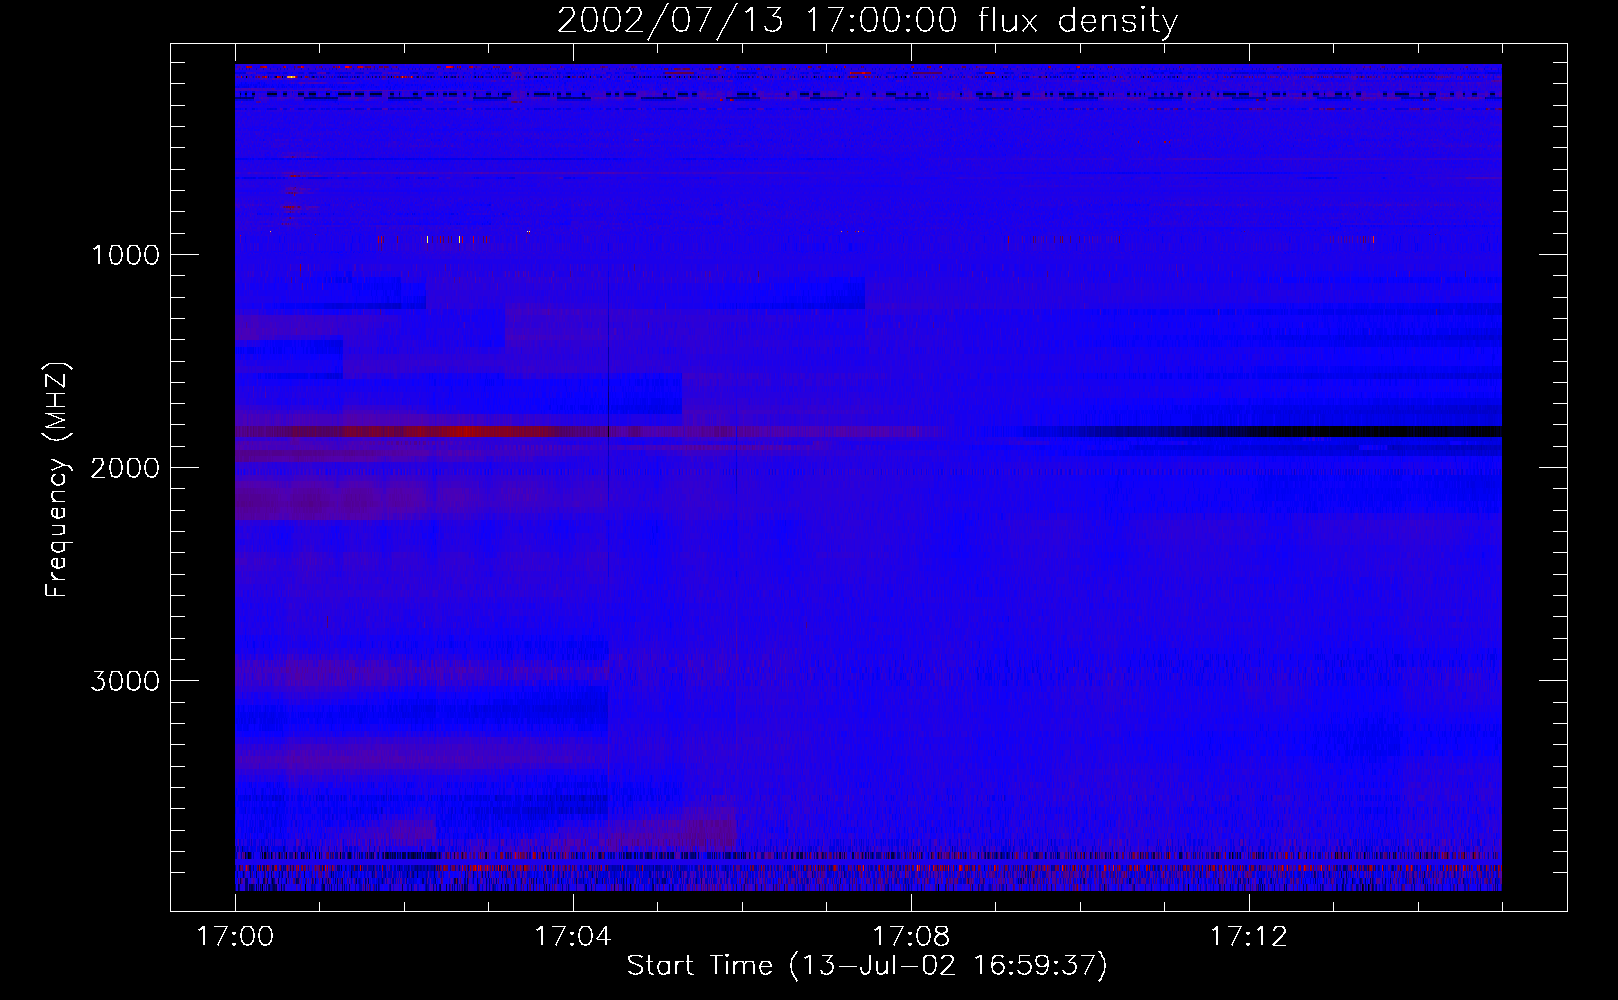Image resolution: width=1618 pixels, height=1000 pixels.
Task: Click the 17:12 time tick label
Action: [1249, 937]
